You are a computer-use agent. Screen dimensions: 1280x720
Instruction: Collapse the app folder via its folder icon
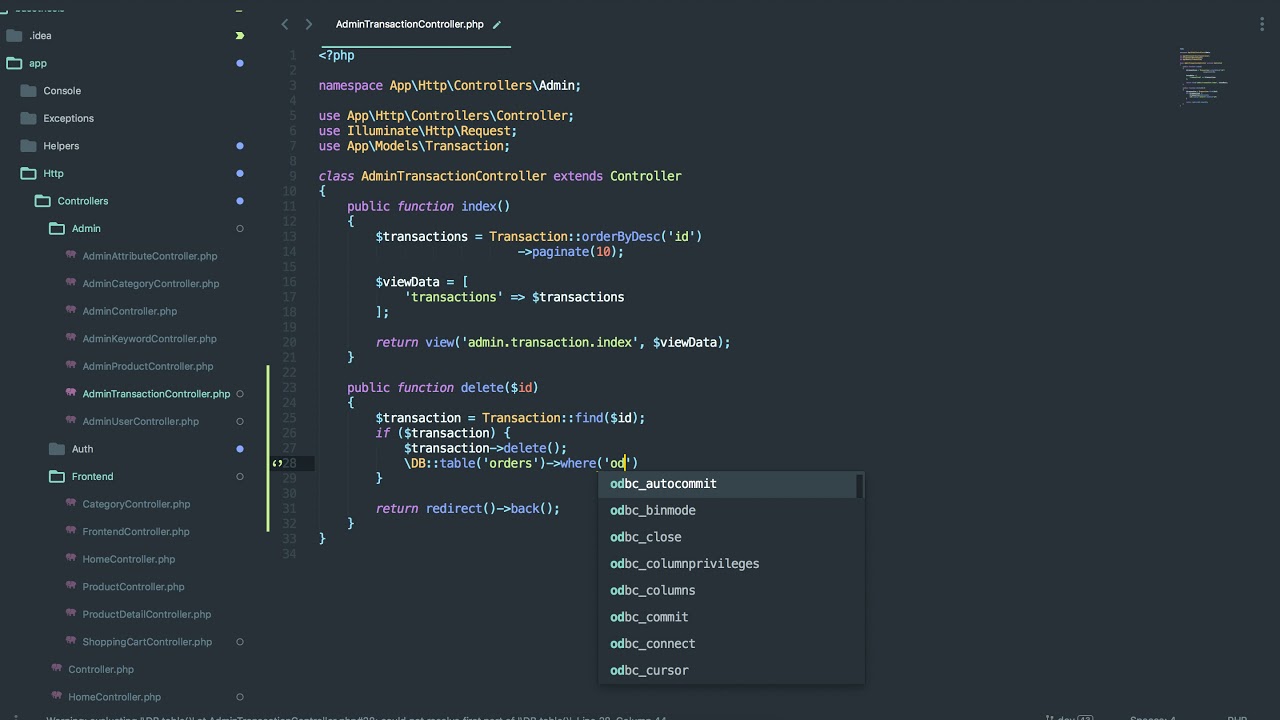pos(14,63)
